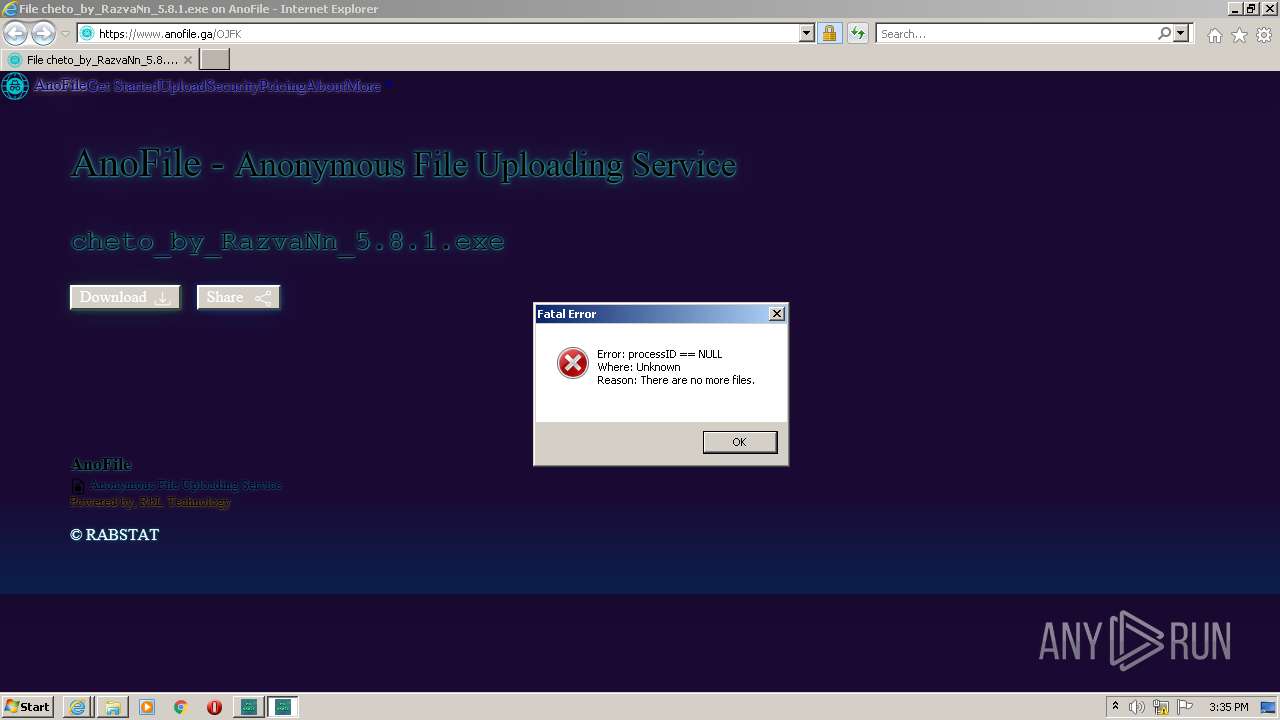Click the © RABSTAT footer text
This screenshot has width=1280, height=720.
115,535
